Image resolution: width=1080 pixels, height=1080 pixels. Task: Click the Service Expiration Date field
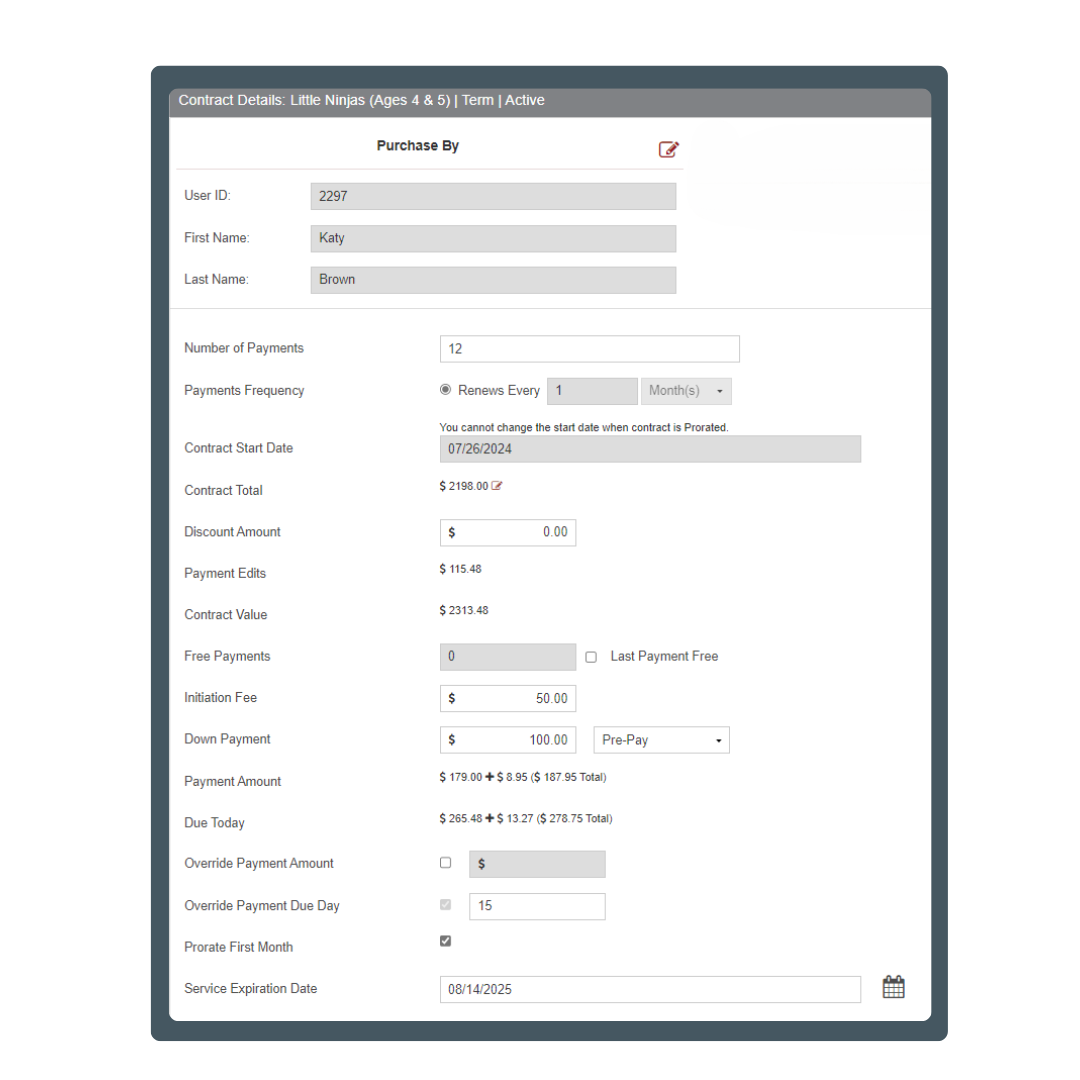pyautogui.click(x=650, y=989)
